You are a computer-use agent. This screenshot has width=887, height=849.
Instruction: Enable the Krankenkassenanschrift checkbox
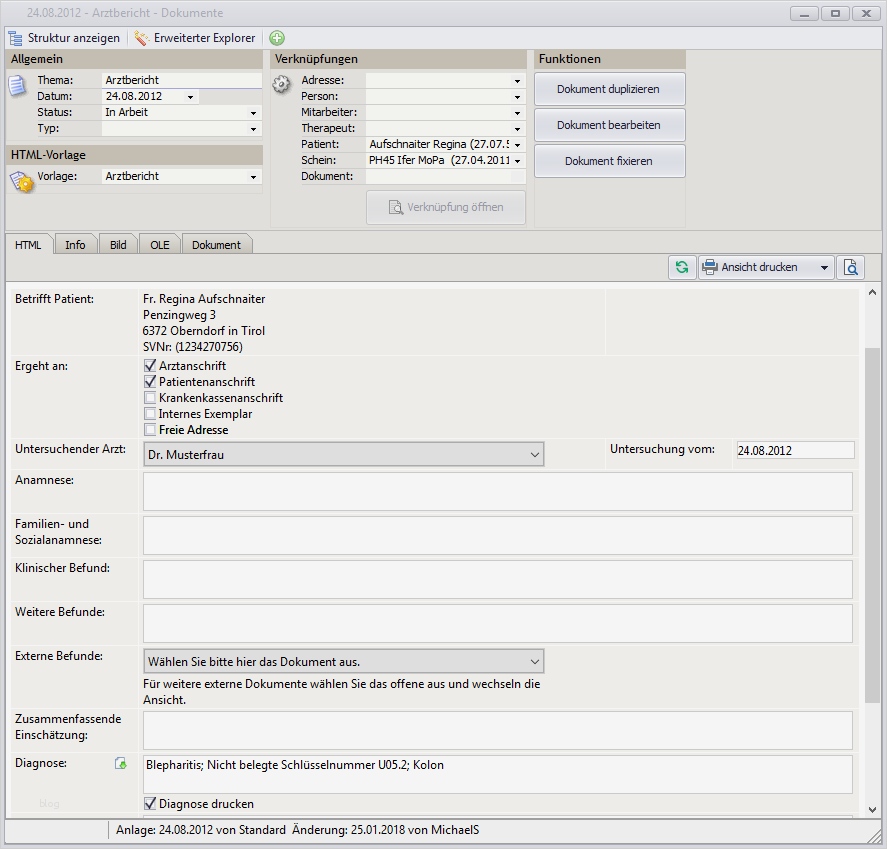151,398
